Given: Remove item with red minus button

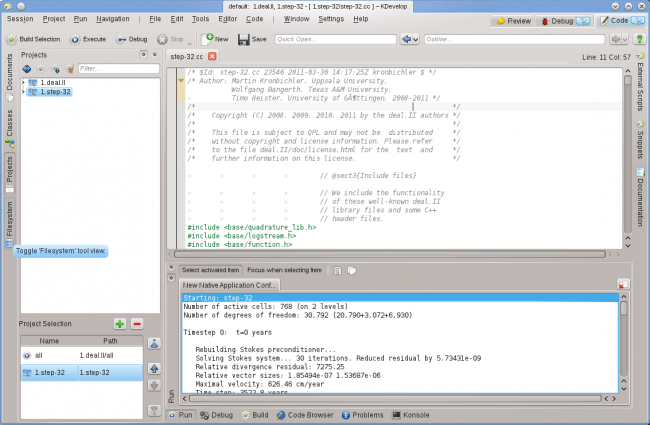Looking at the screenshot, I should (137, 324).
